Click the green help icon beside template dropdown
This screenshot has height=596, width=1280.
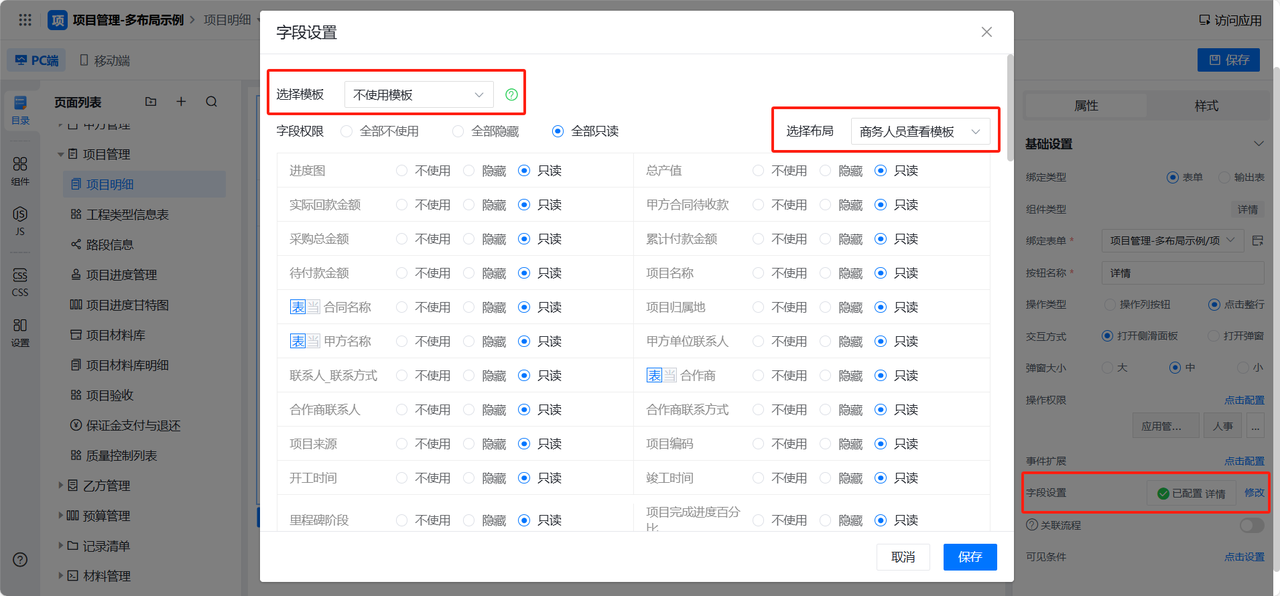(x=512, y=95)
